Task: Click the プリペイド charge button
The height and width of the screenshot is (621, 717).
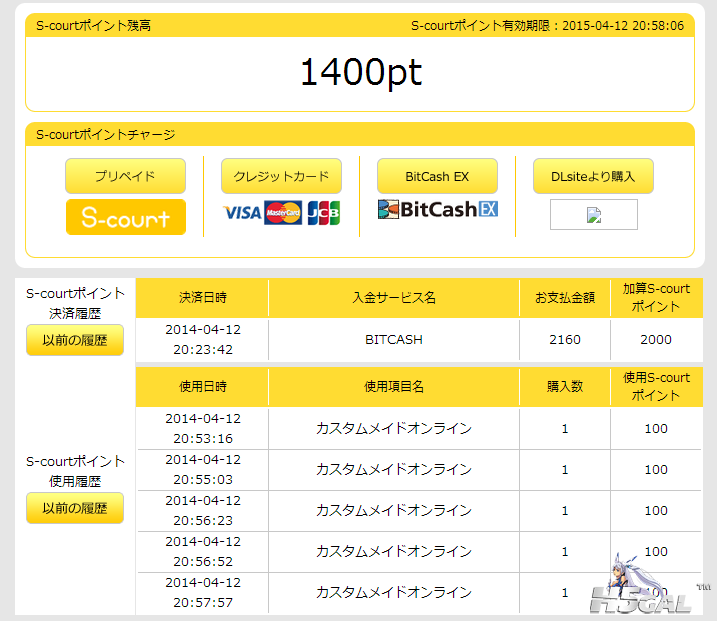Action: (125, 176)
